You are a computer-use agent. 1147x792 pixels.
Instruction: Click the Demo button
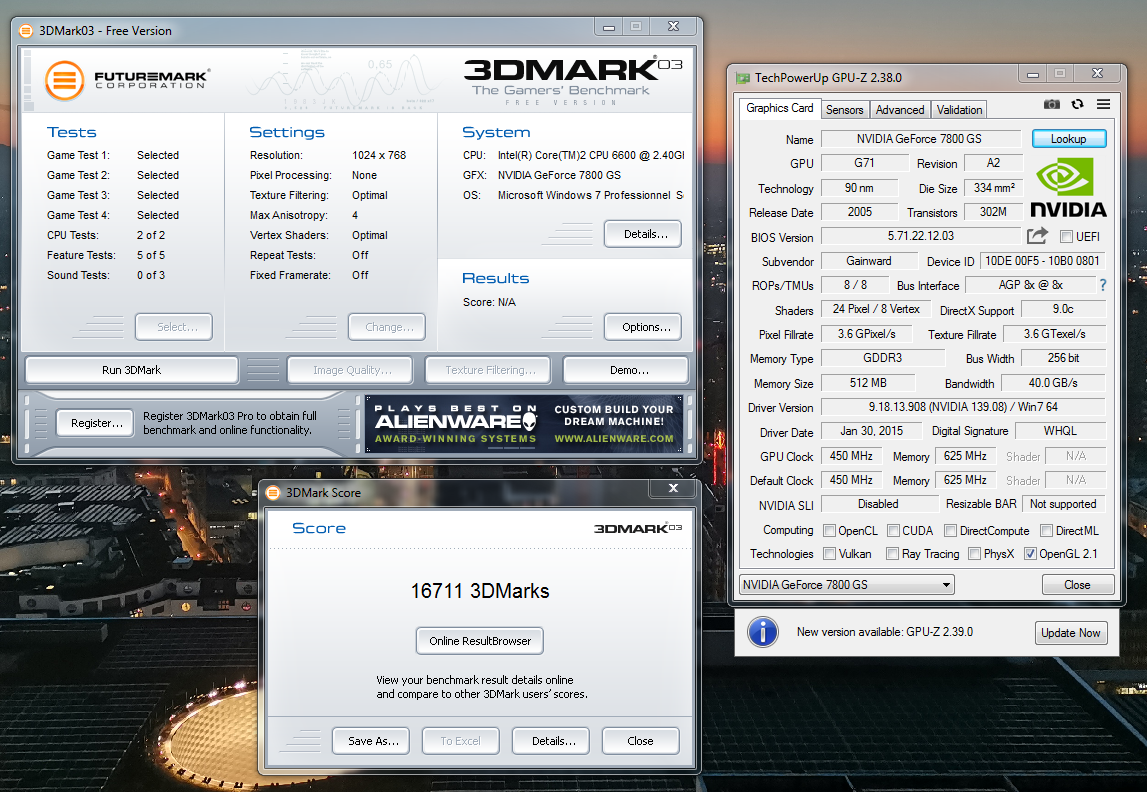pyautogui.click(x=626, y=370)
